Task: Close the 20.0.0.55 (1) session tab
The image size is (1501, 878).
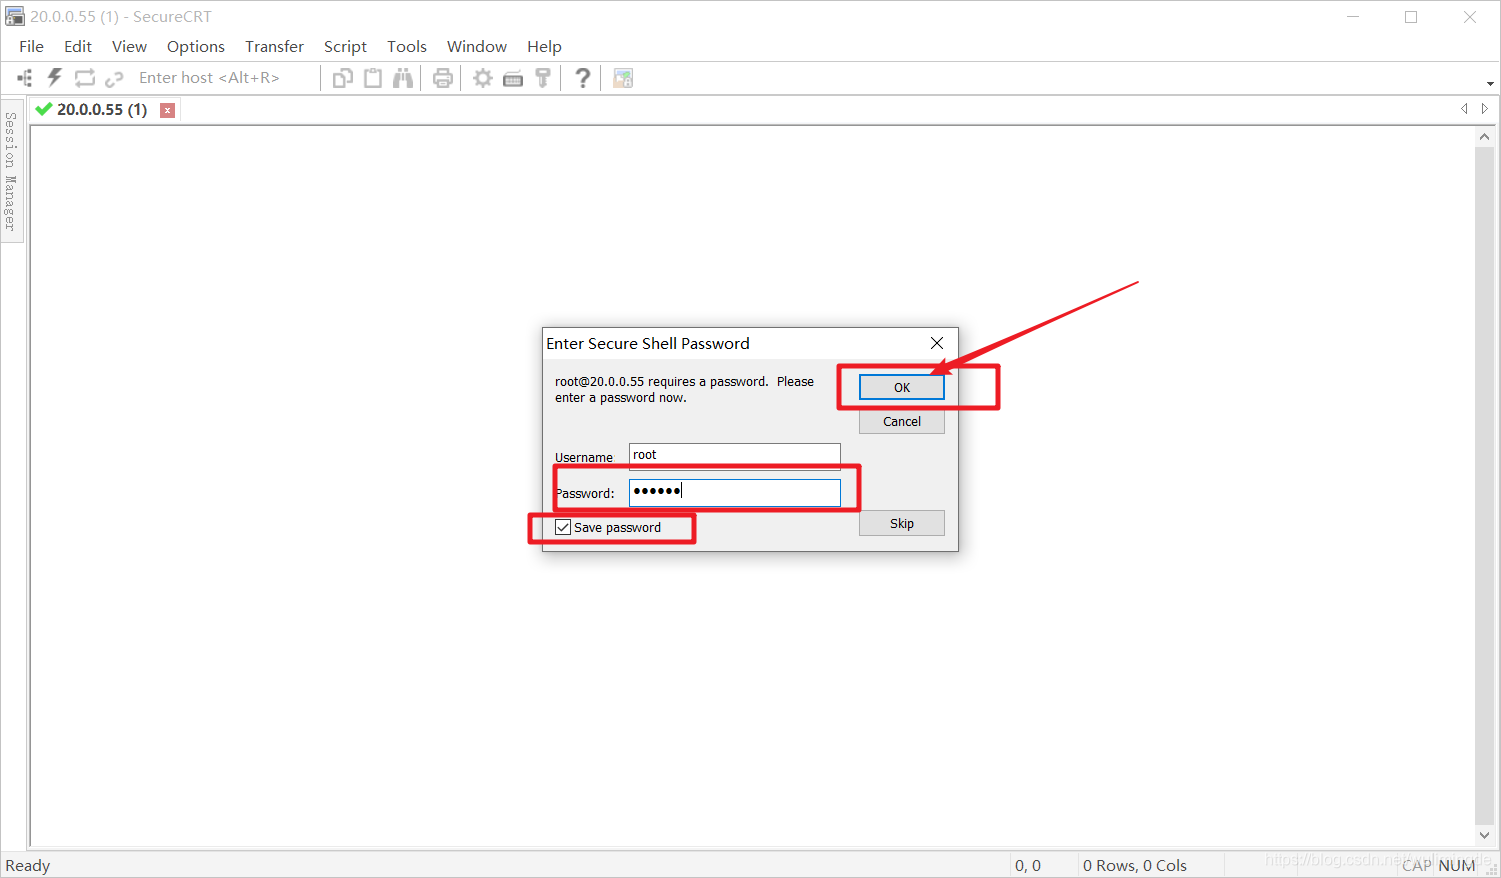Action: (168, 110)
